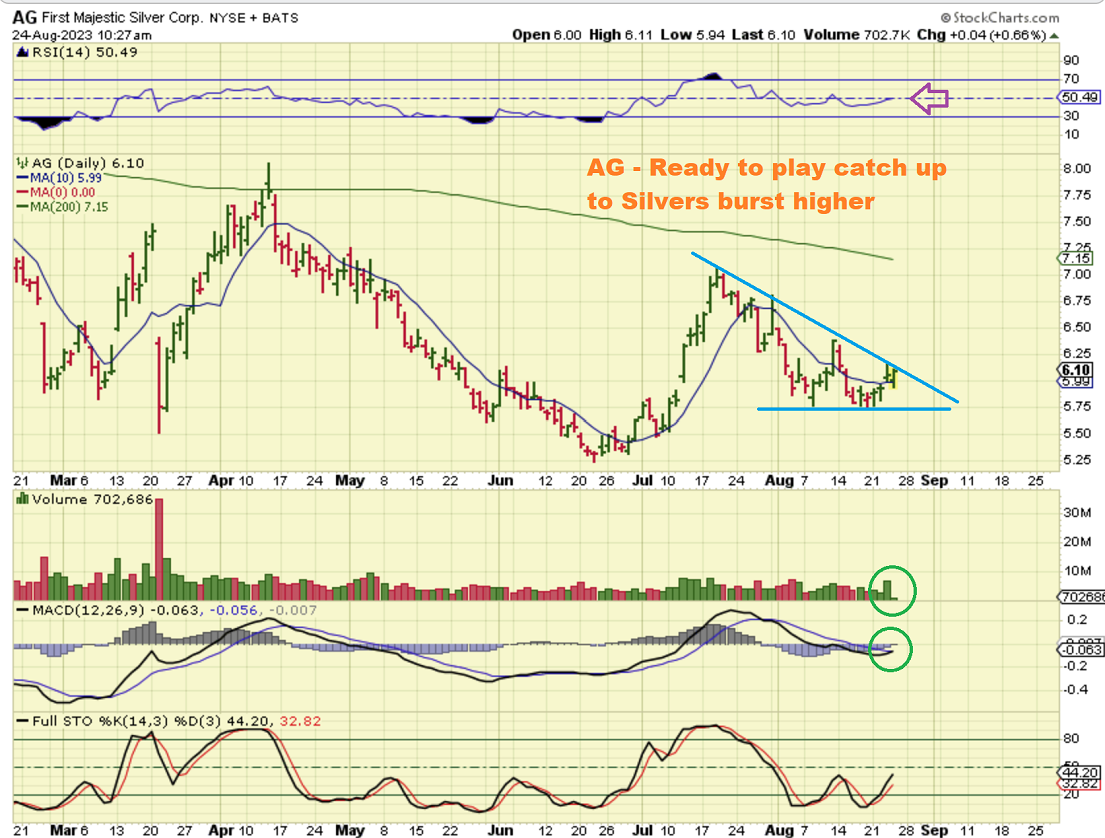
Task: Click the 7.15 MA(200) tag on right axis
Action: (1075, 259)
